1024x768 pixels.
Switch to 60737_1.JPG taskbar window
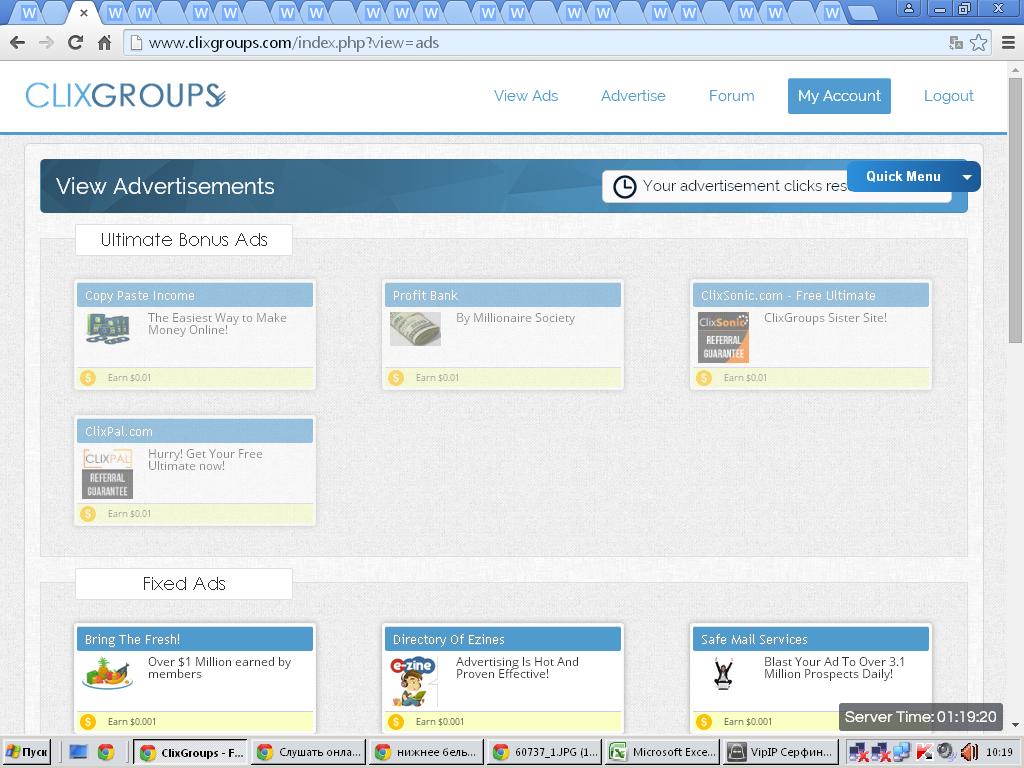544,752
